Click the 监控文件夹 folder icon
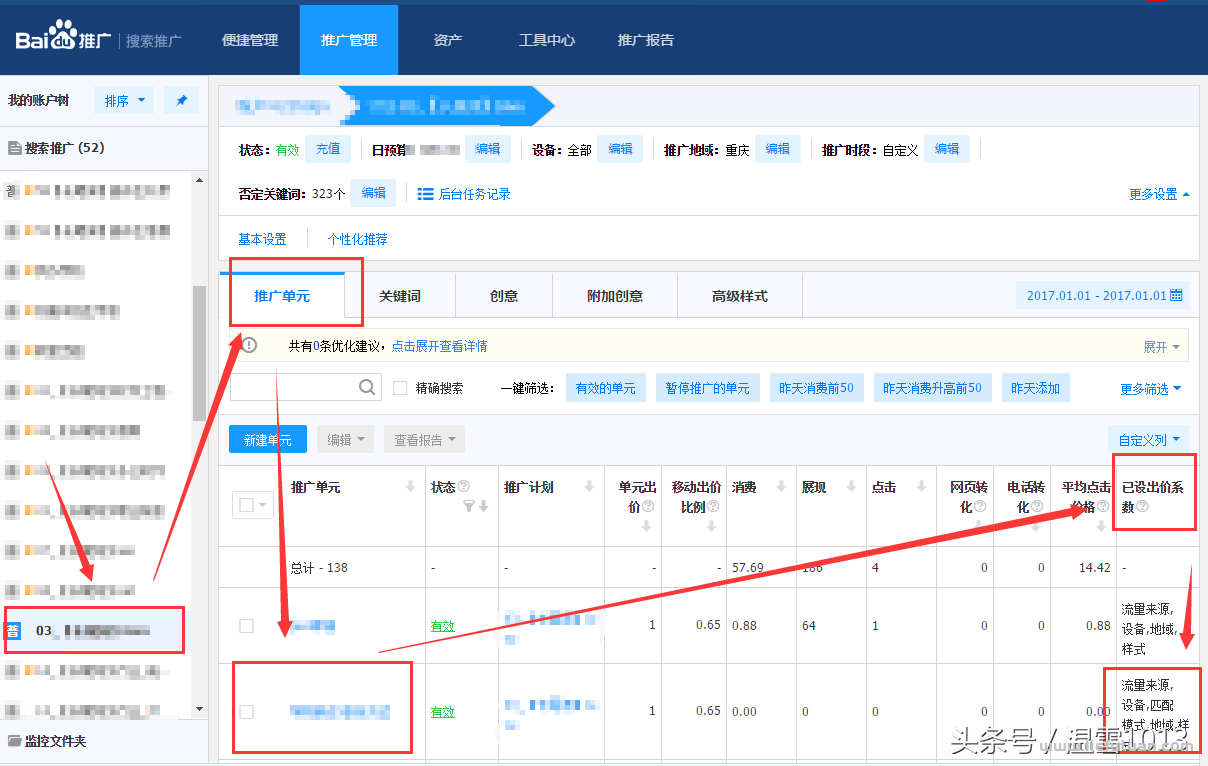The image size is (1208, 766). click(x=14, y=741)
